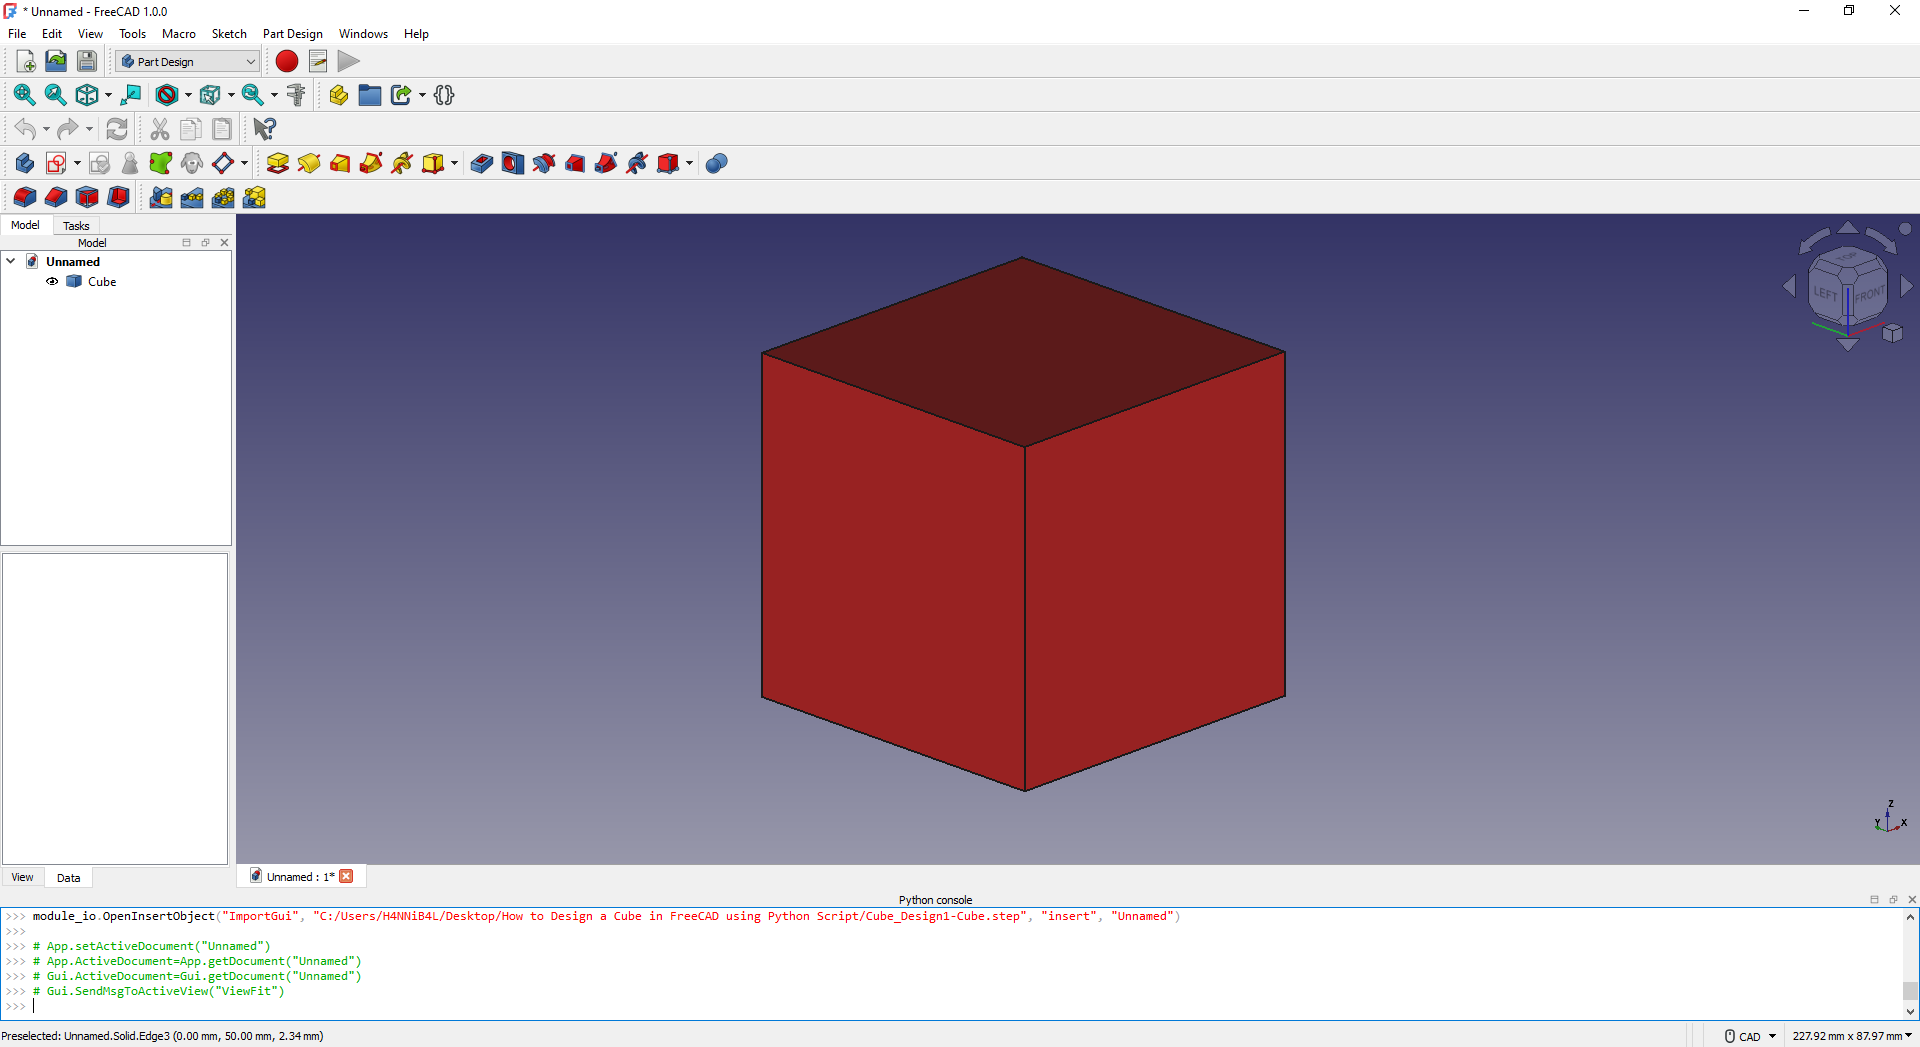1920x1047 pixels.
Task: Start macro recording with the red button
Action: click(287, 61)
